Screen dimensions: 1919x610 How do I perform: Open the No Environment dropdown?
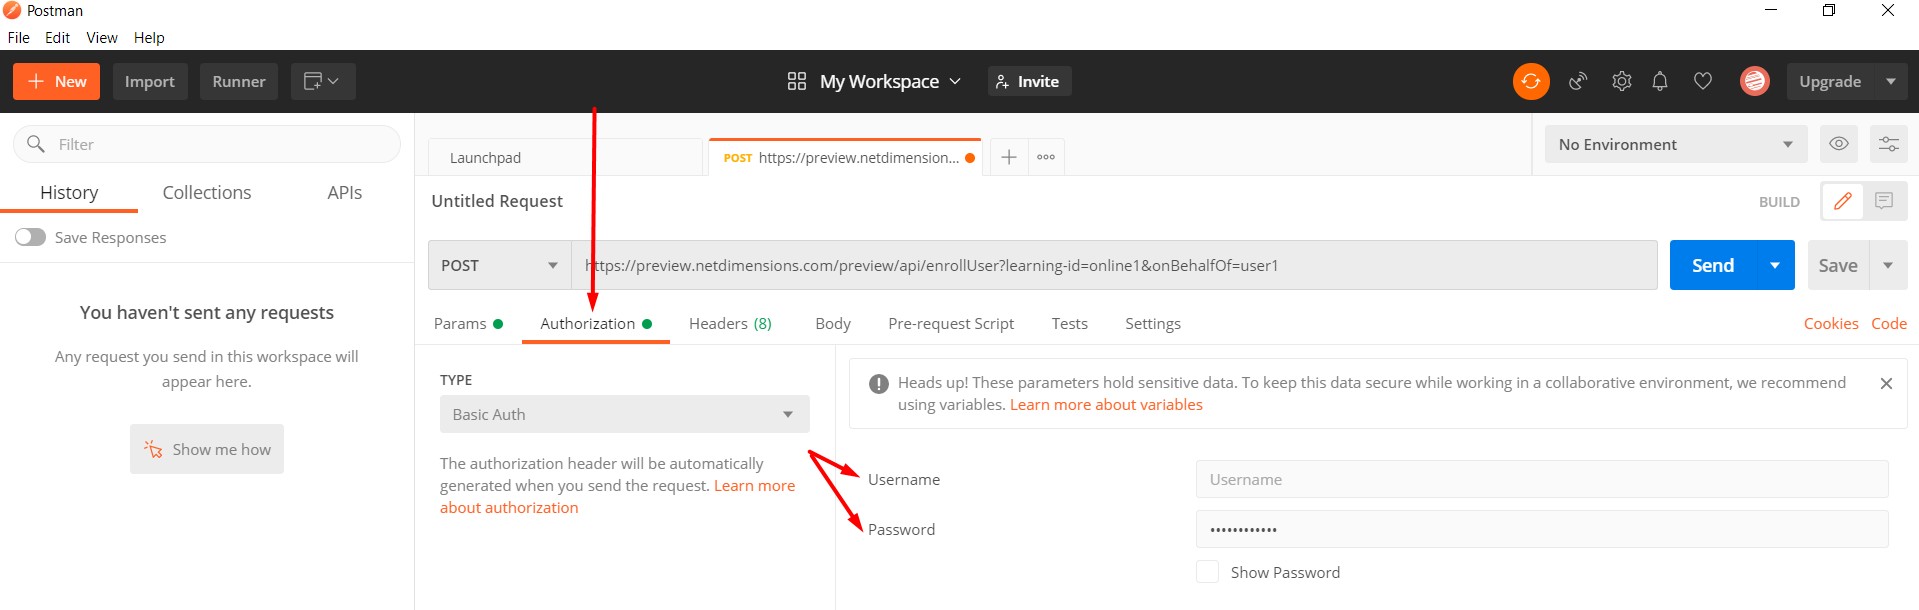coord(1676,144)
